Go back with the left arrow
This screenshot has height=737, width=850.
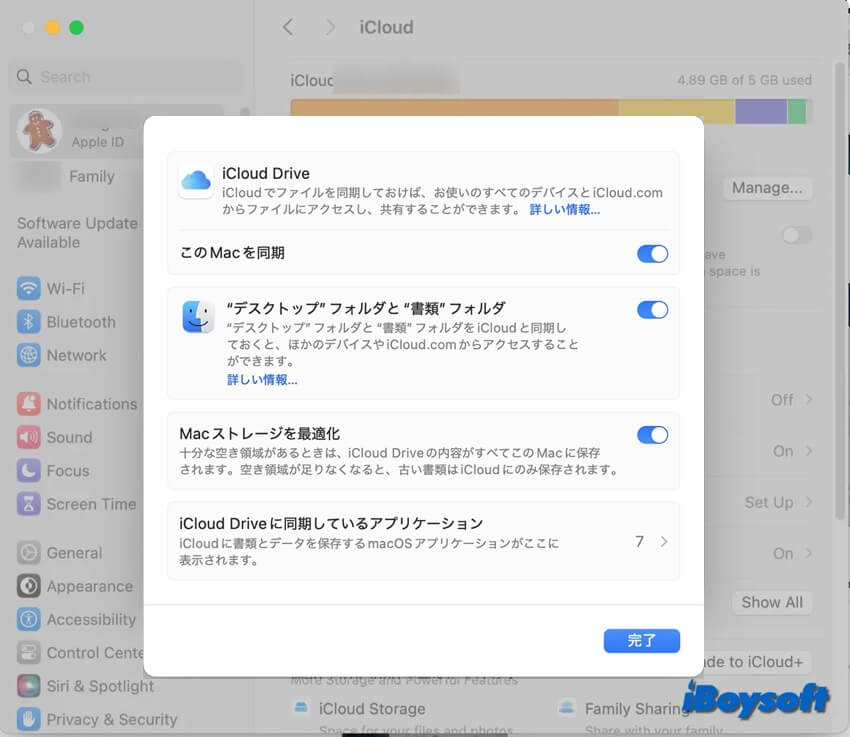[288, 27]
